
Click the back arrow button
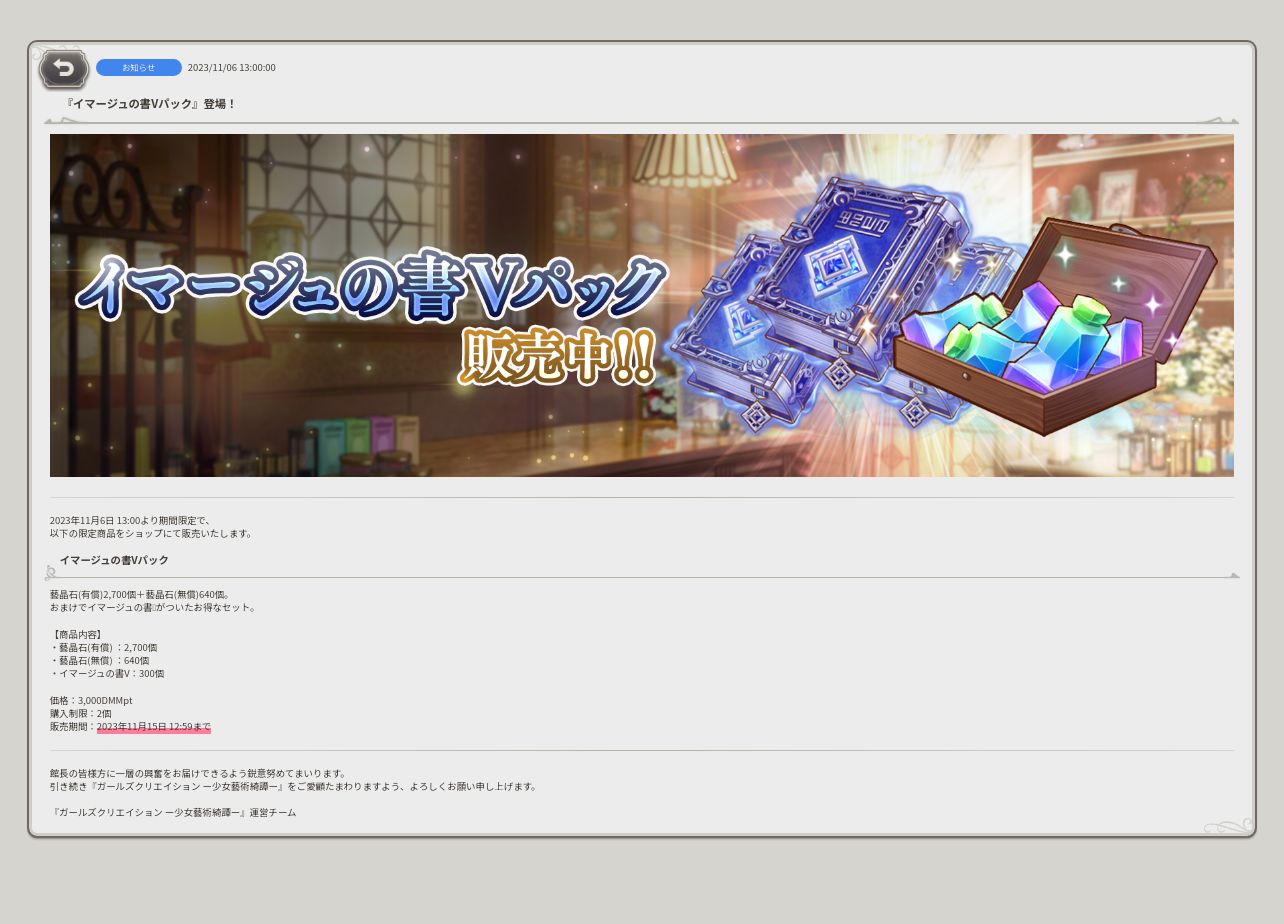pos(64,69)
